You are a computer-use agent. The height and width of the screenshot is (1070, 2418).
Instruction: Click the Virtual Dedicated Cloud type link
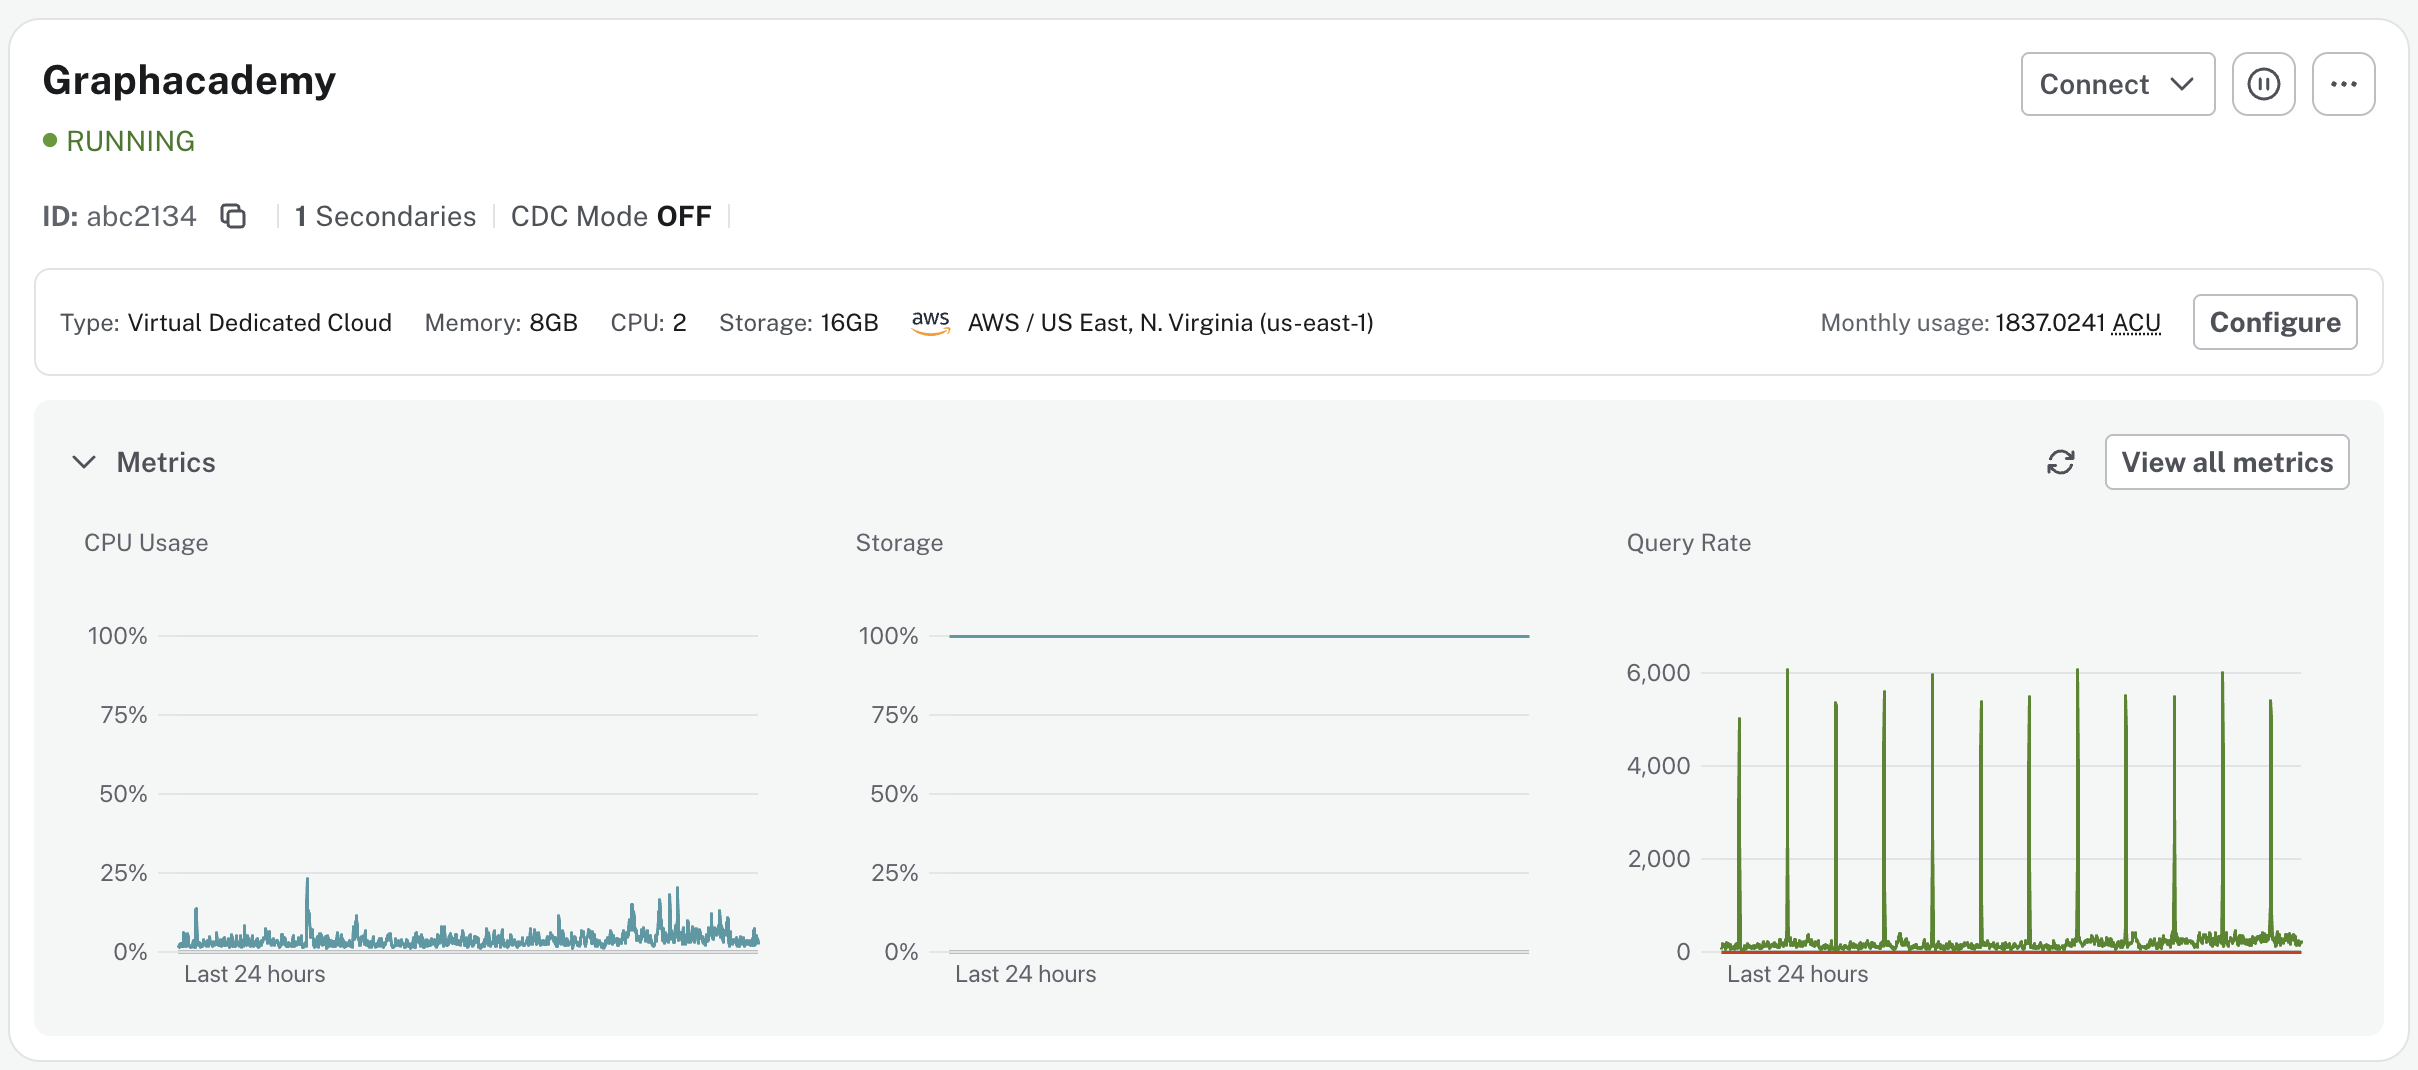259,322
